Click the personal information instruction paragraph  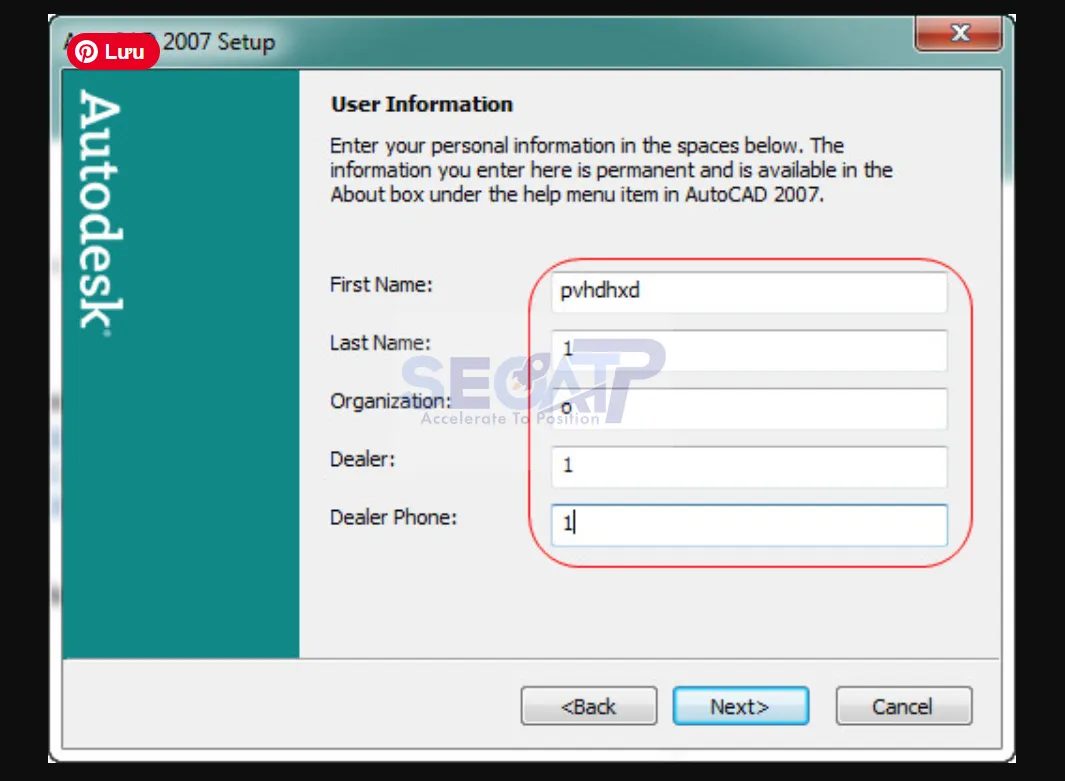610,170
